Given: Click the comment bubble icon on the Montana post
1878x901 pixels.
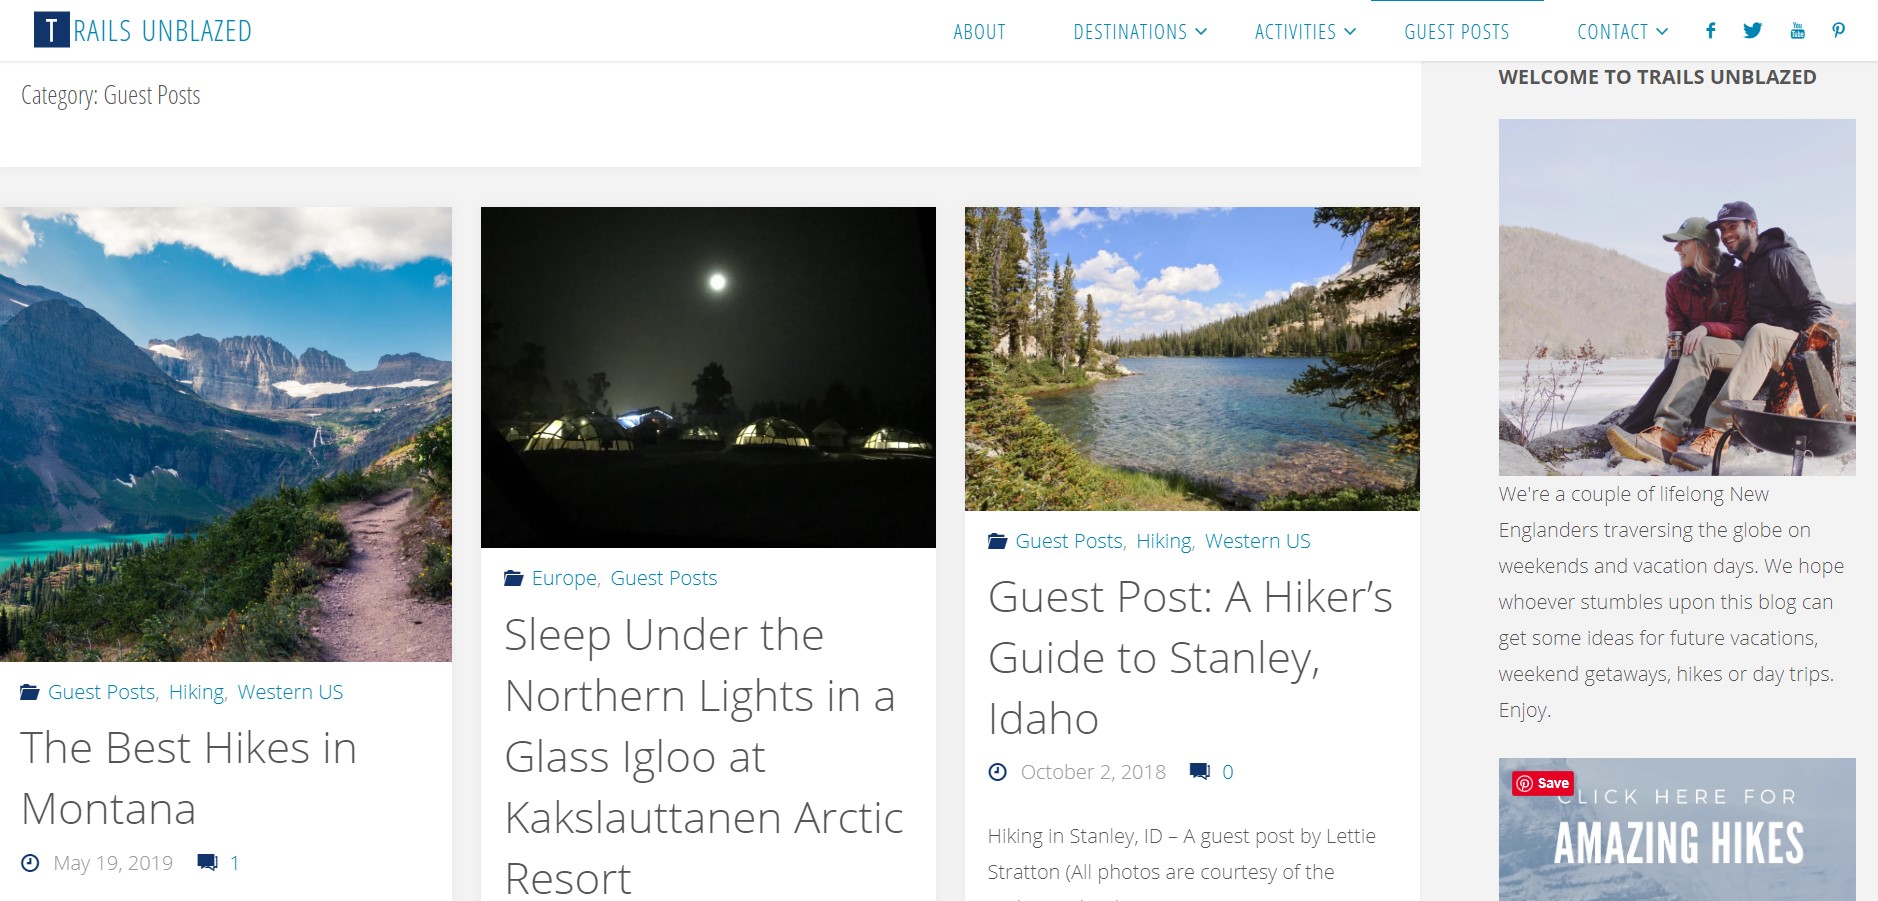Looking at the screenshot, I should coord(208,862).
